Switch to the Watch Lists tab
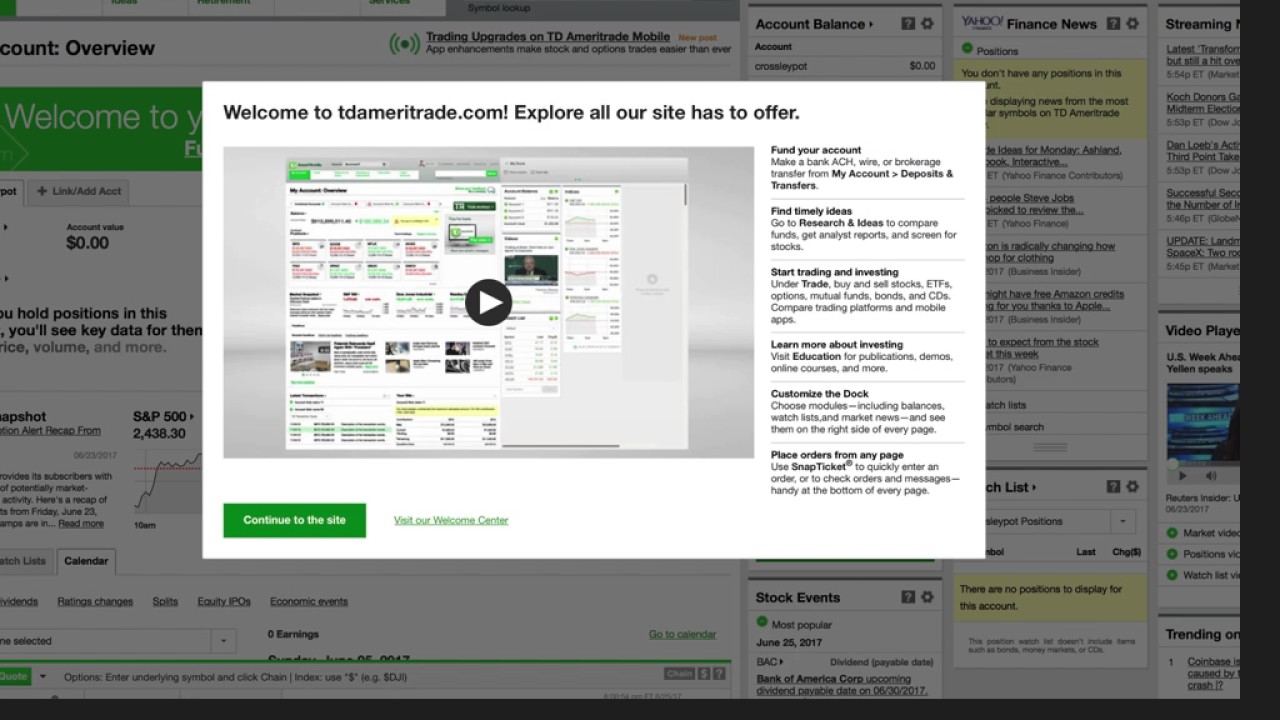 (x=25, y=561)
